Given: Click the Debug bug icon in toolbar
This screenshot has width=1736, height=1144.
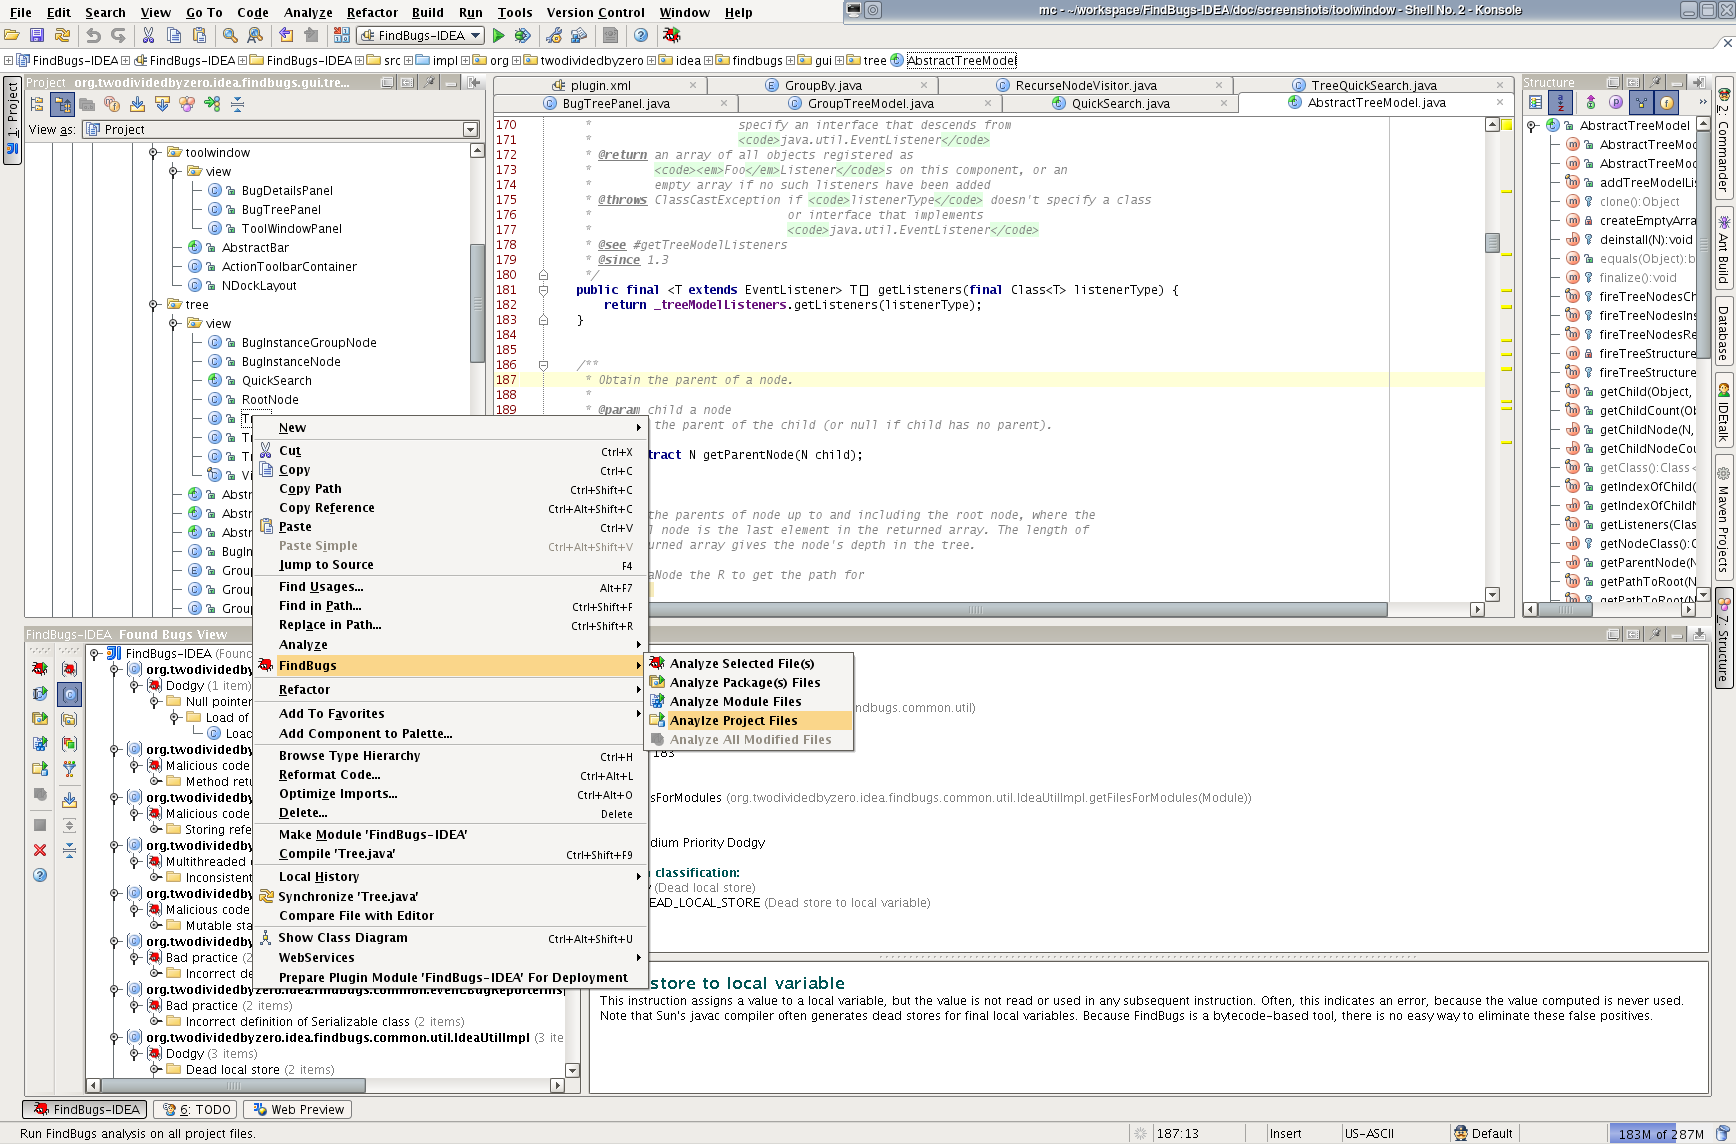Looking at the screenshot, I should point(522,36).
